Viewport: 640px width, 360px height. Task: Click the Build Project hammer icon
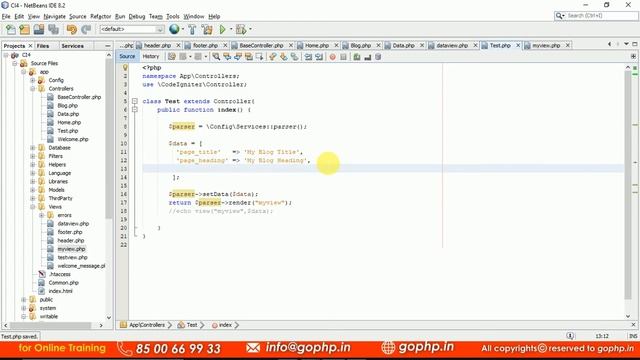192,29
